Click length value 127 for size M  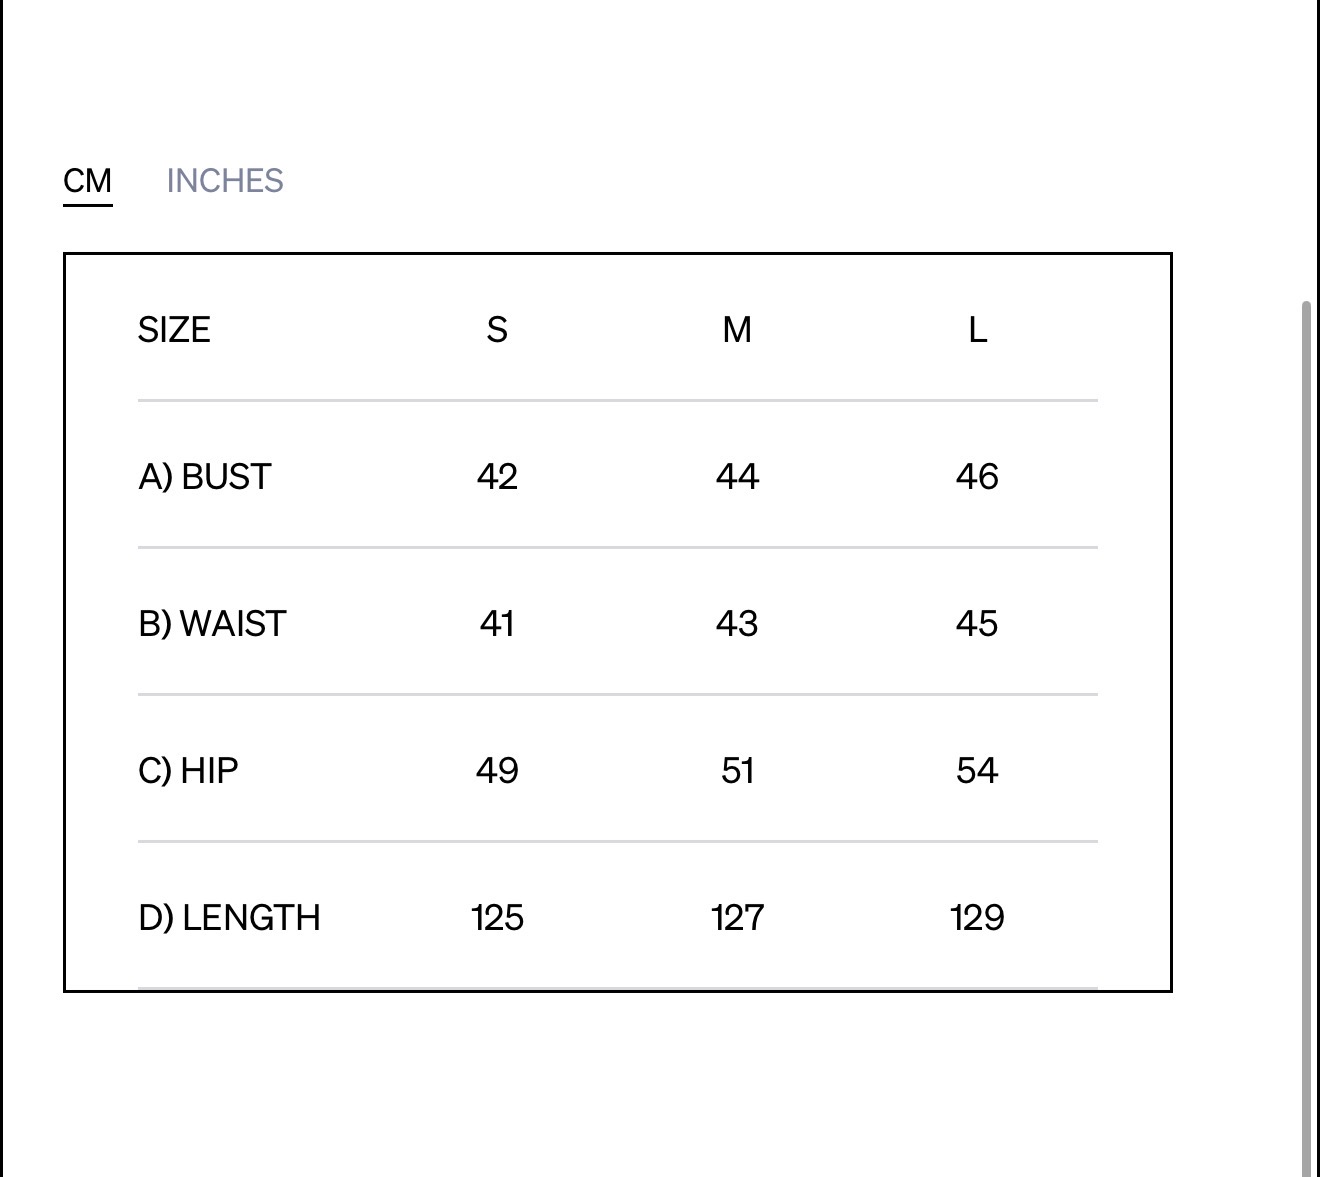(x=737, y=918)
